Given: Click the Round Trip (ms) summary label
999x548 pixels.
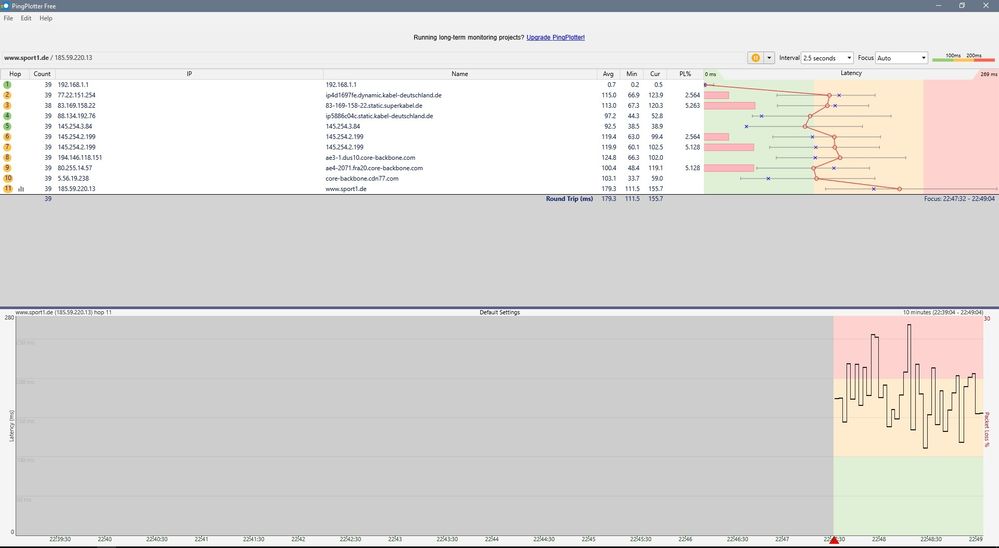Looking at the screenshot, I should click(x=570, y=199).
